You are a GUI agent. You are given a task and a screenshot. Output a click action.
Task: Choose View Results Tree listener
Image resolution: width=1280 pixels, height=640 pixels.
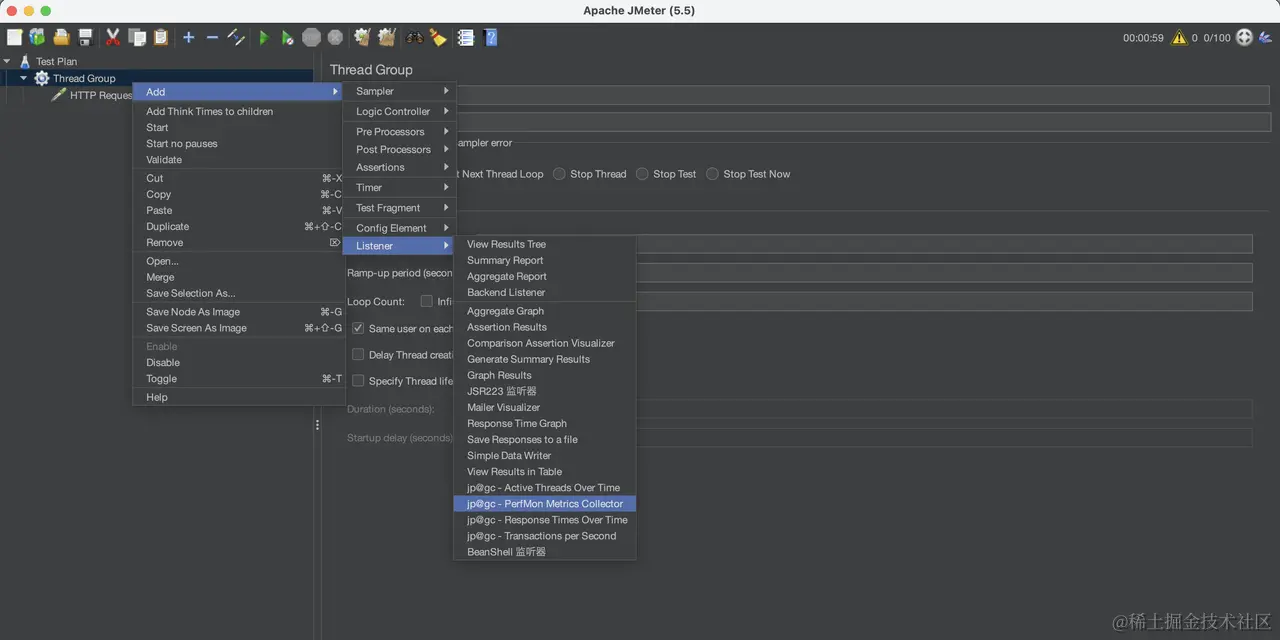pyautogui.click(x=545, y=244)
